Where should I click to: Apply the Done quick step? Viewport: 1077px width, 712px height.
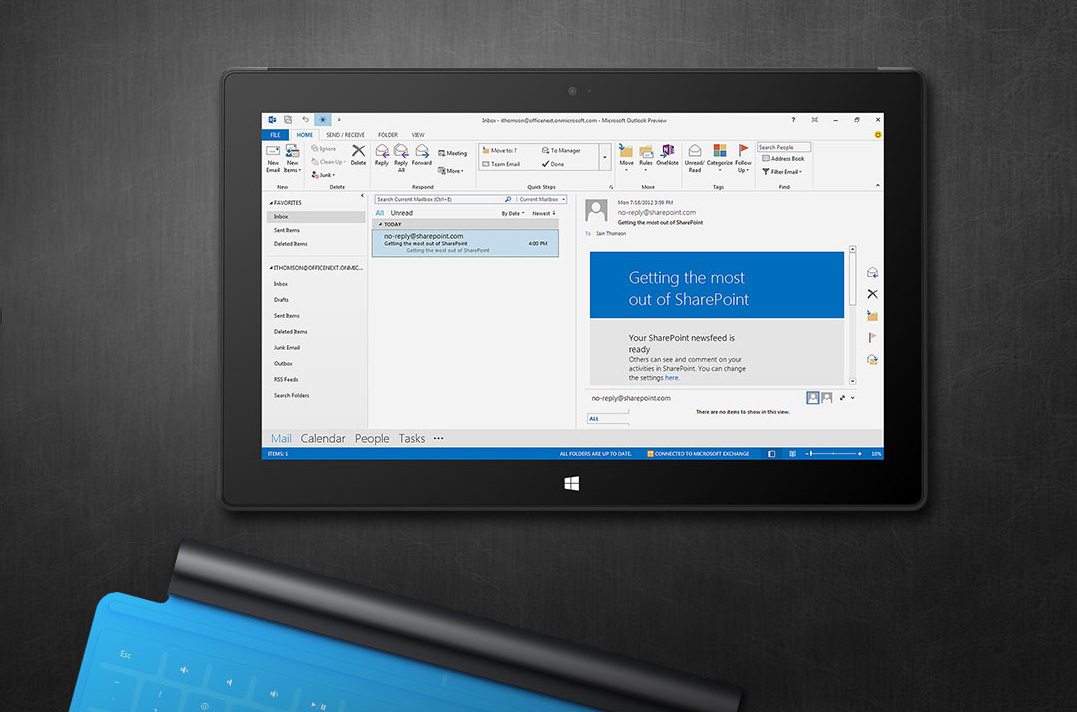[553, 164]
